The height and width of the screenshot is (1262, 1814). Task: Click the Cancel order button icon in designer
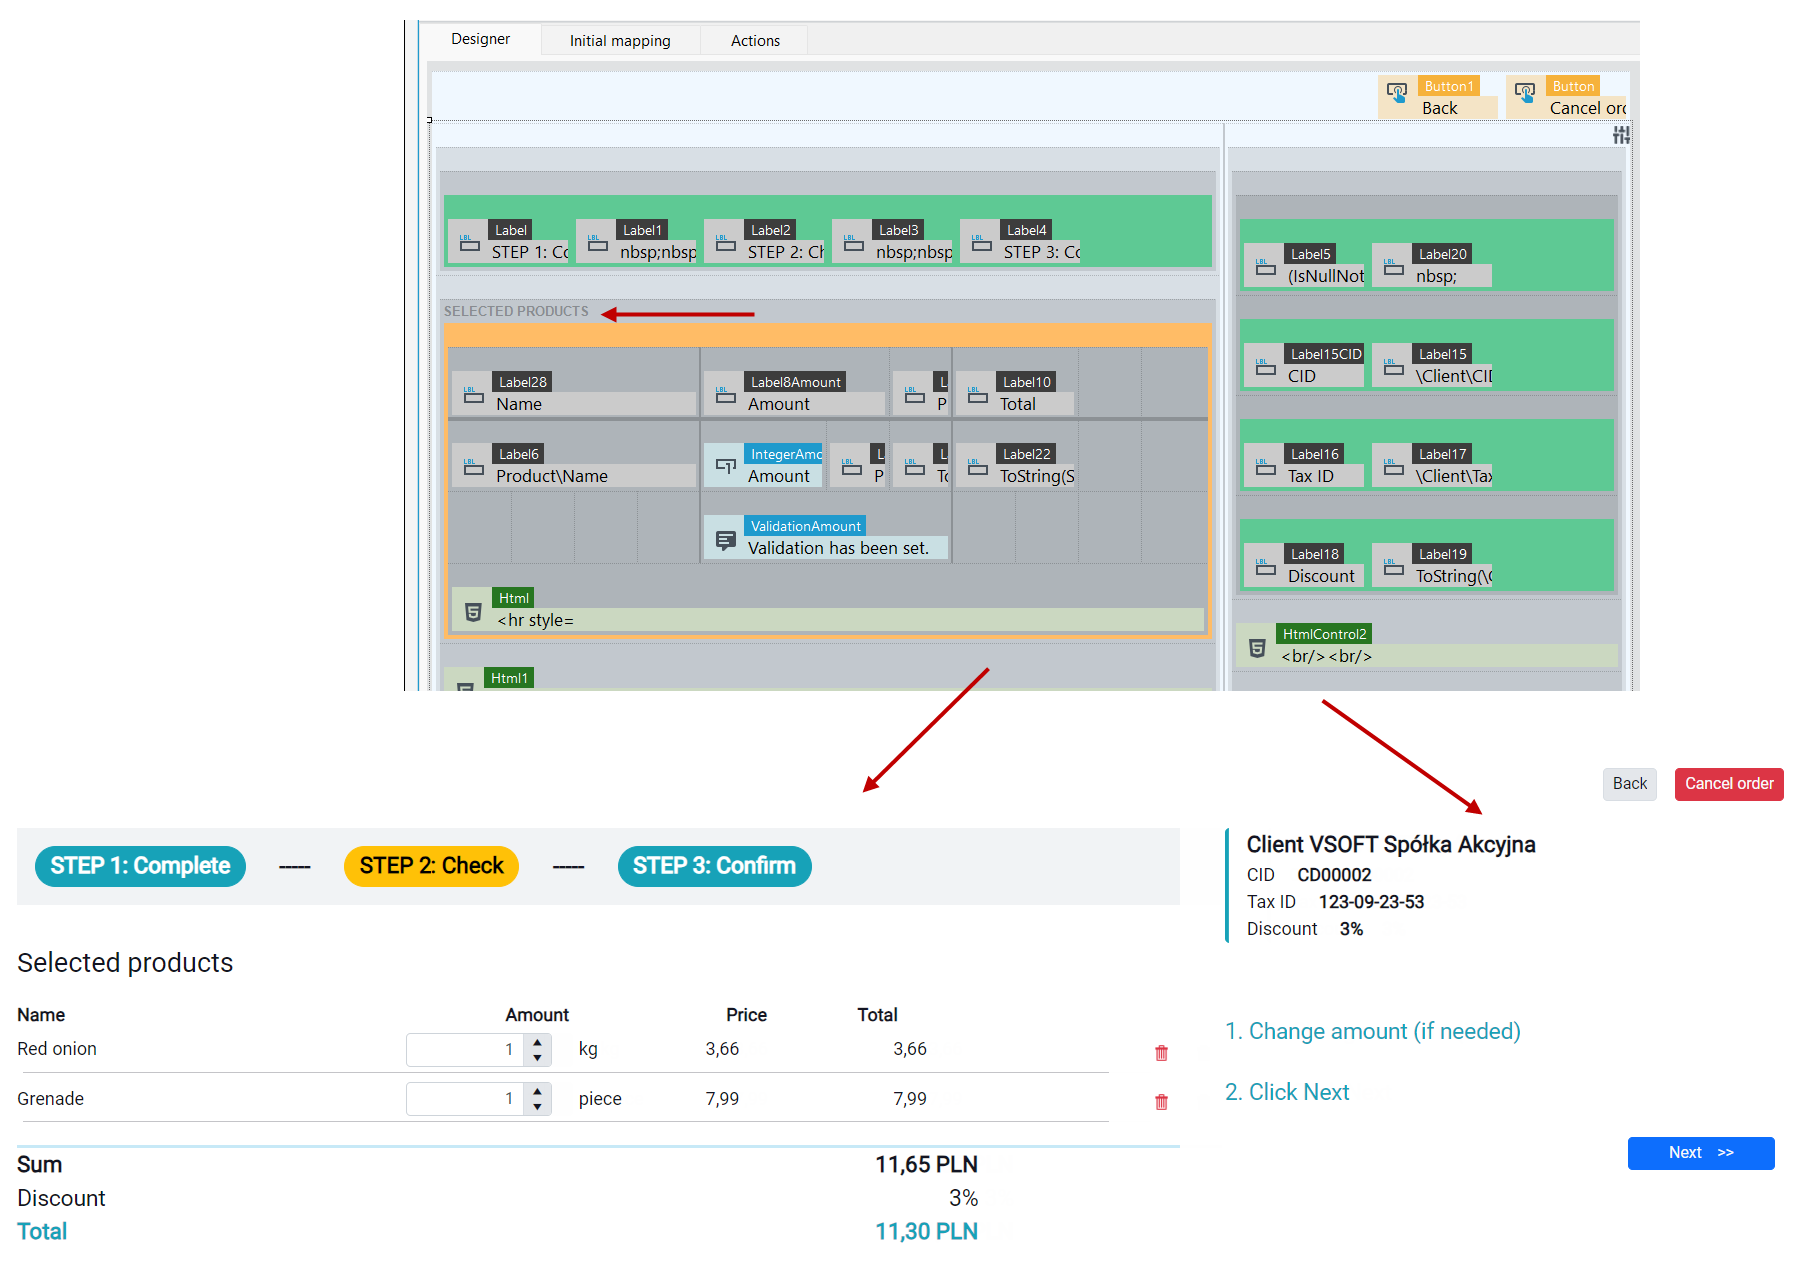tap(1525, 92)
